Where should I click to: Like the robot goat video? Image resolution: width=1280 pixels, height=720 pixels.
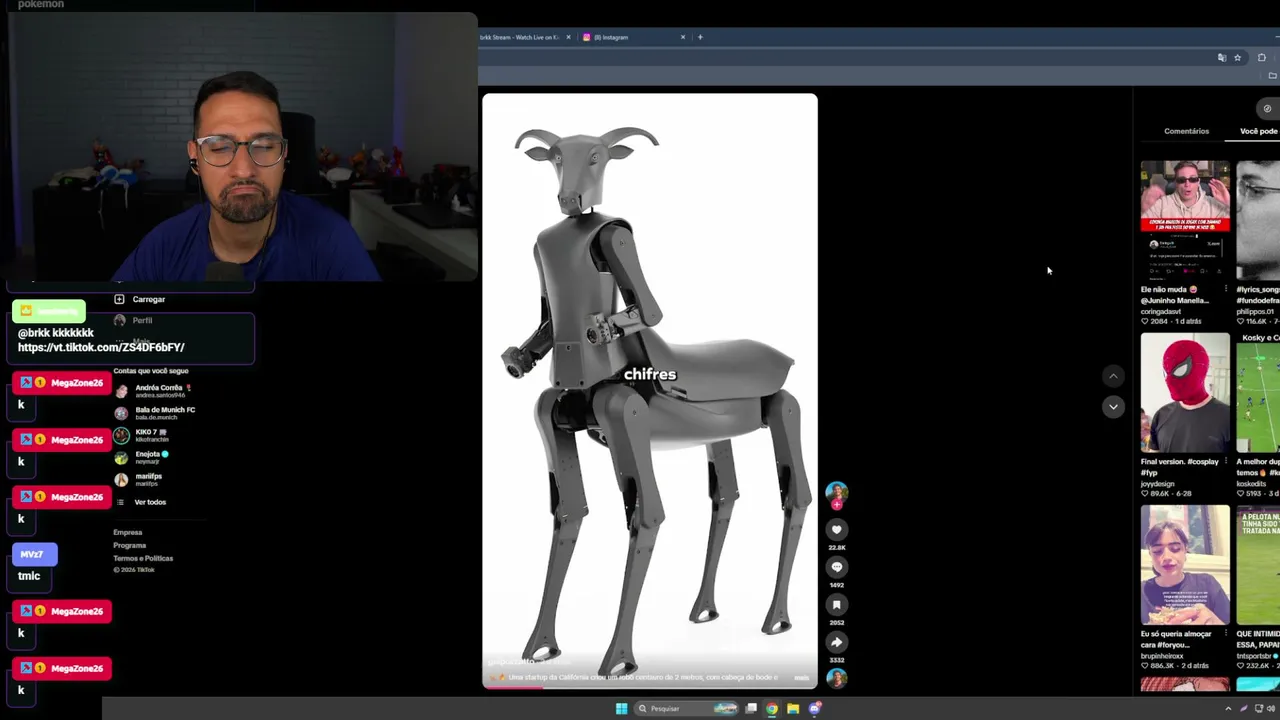[837, 530]
